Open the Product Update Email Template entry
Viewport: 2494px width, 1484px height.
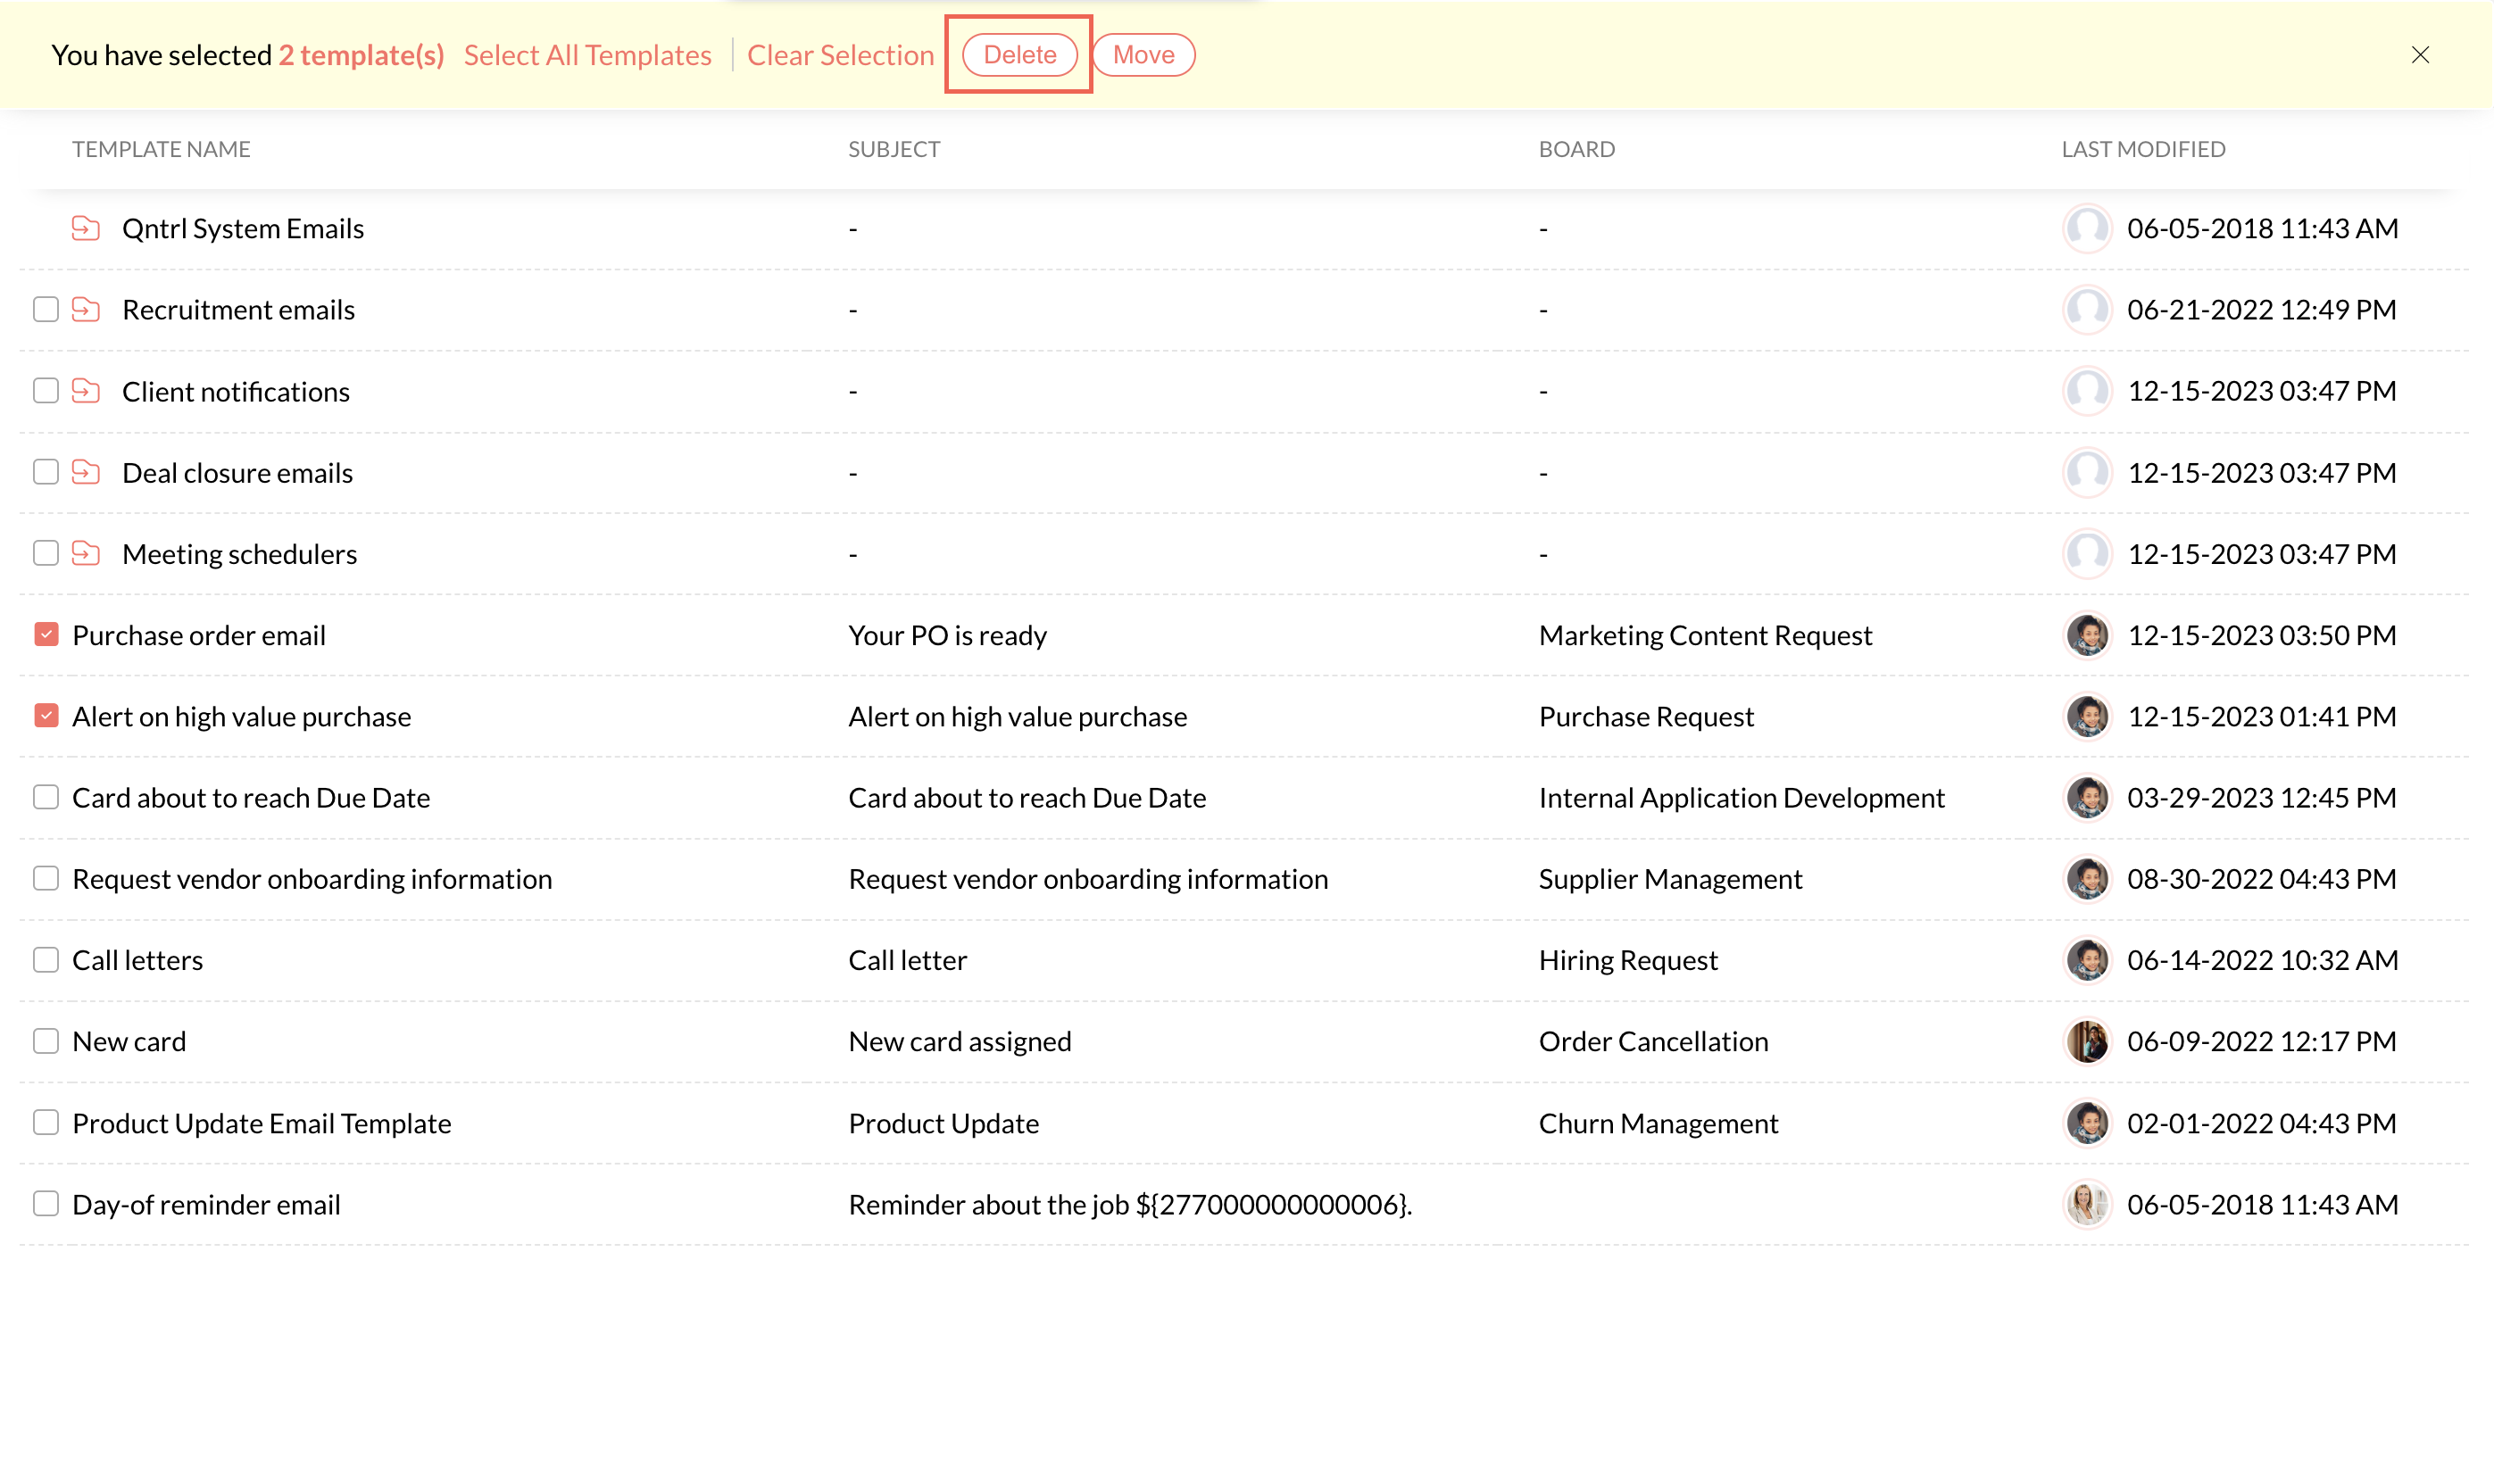[x=262, y=1123]
